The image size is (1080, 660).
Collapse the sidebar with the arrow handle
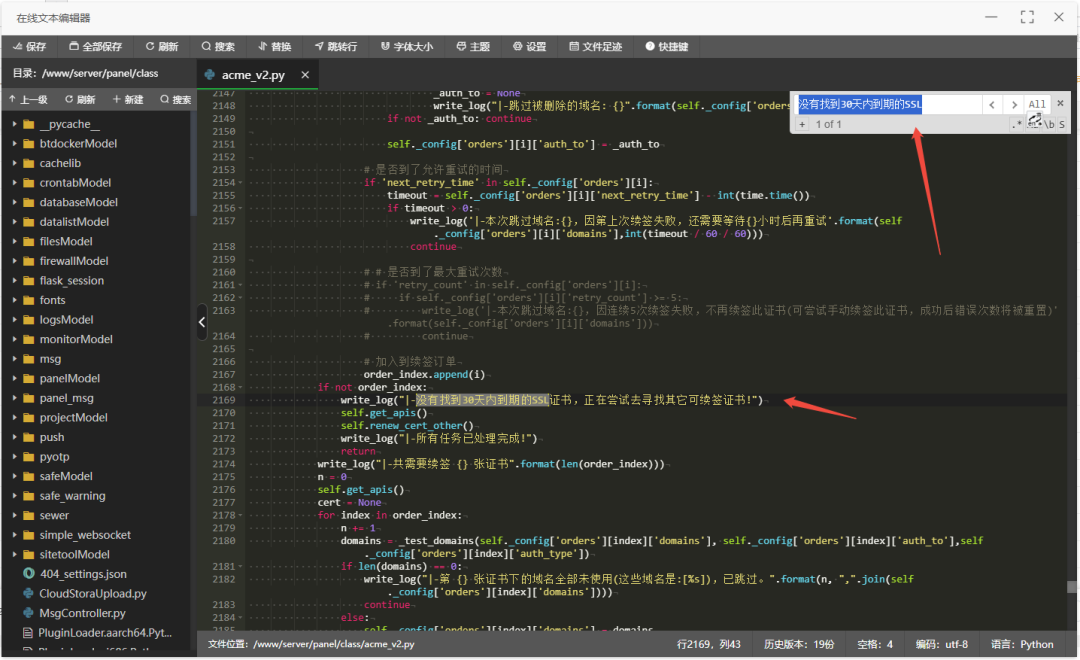click(202, 322)
